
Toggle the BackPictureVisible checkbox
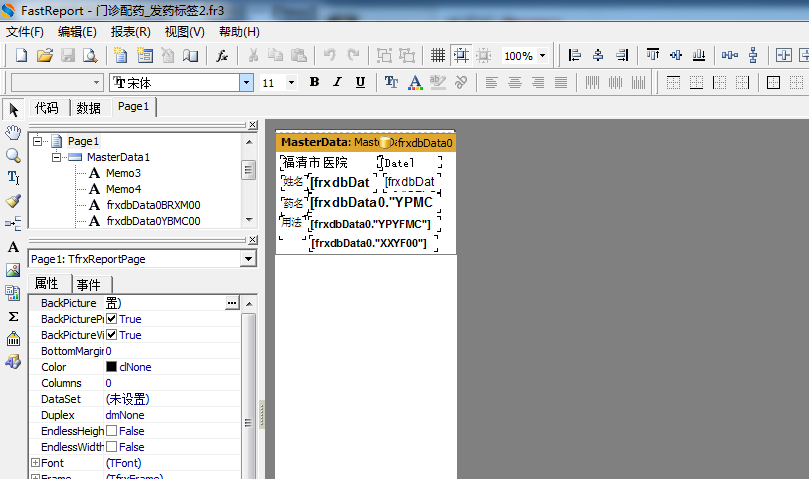click(x=111, y=334)
